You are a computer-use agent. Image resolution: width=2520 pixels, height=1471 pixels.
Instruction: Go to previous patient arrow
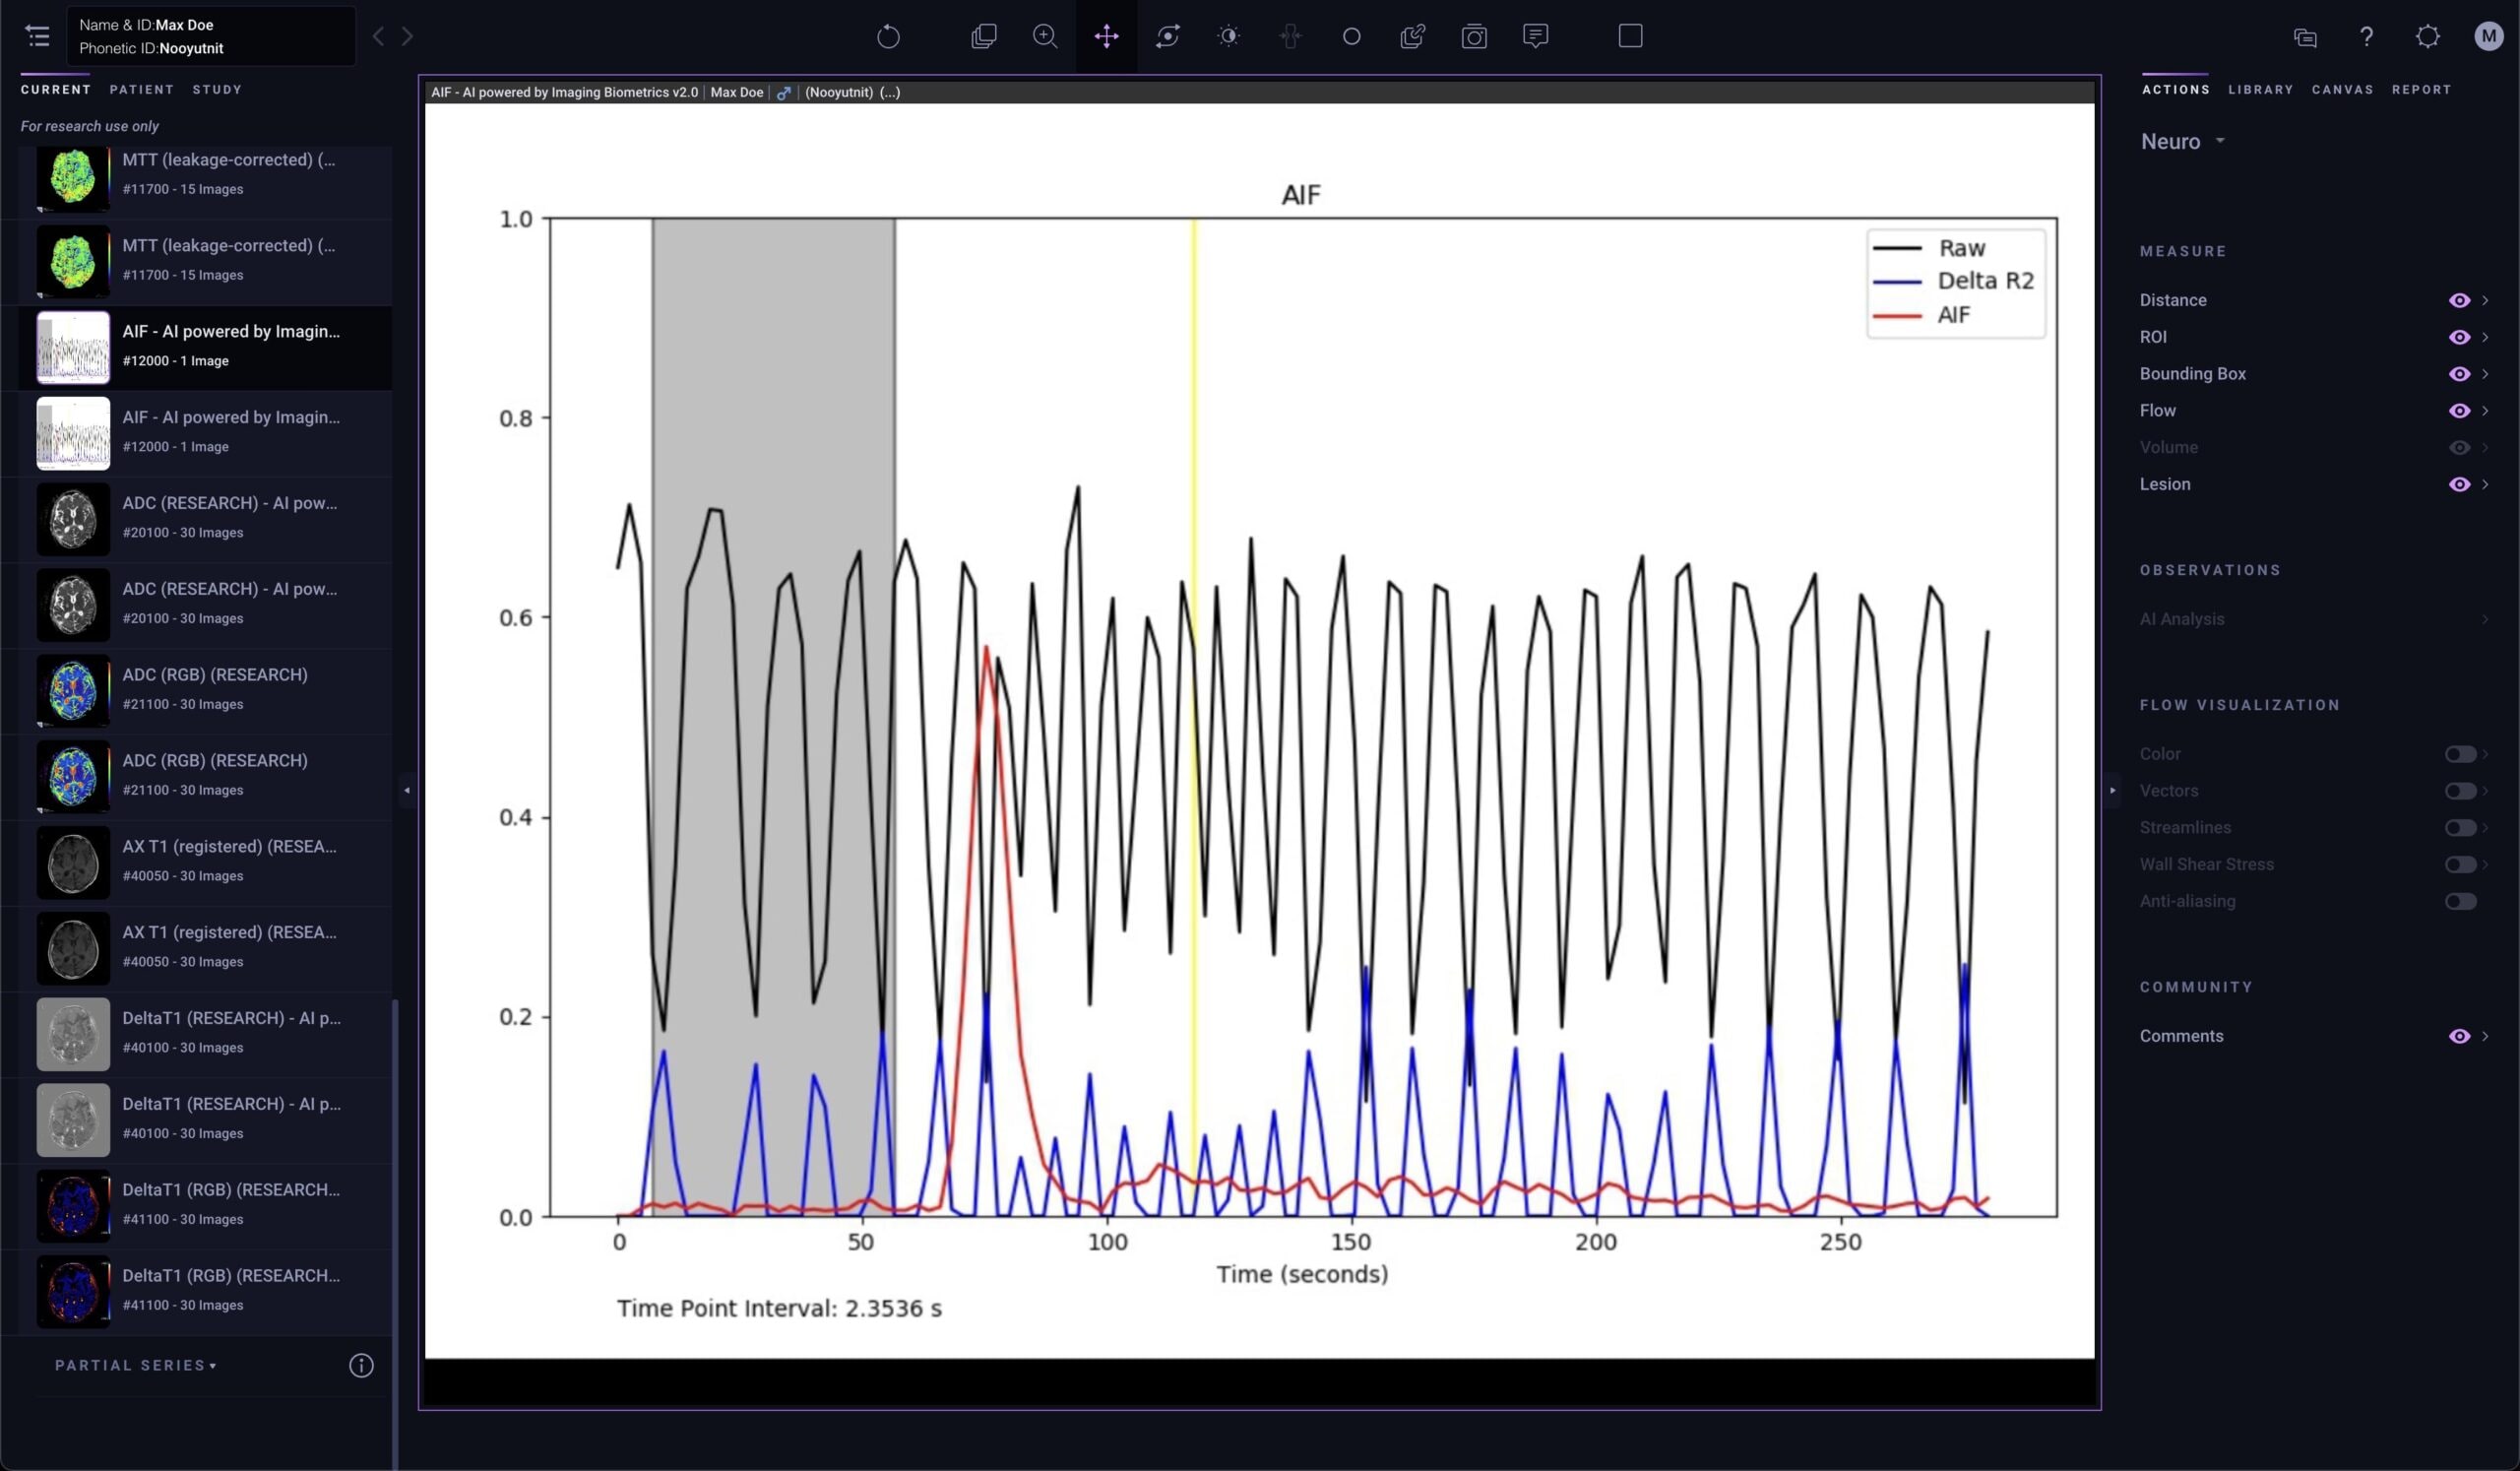pyautogui.click(x=378, y=37)
